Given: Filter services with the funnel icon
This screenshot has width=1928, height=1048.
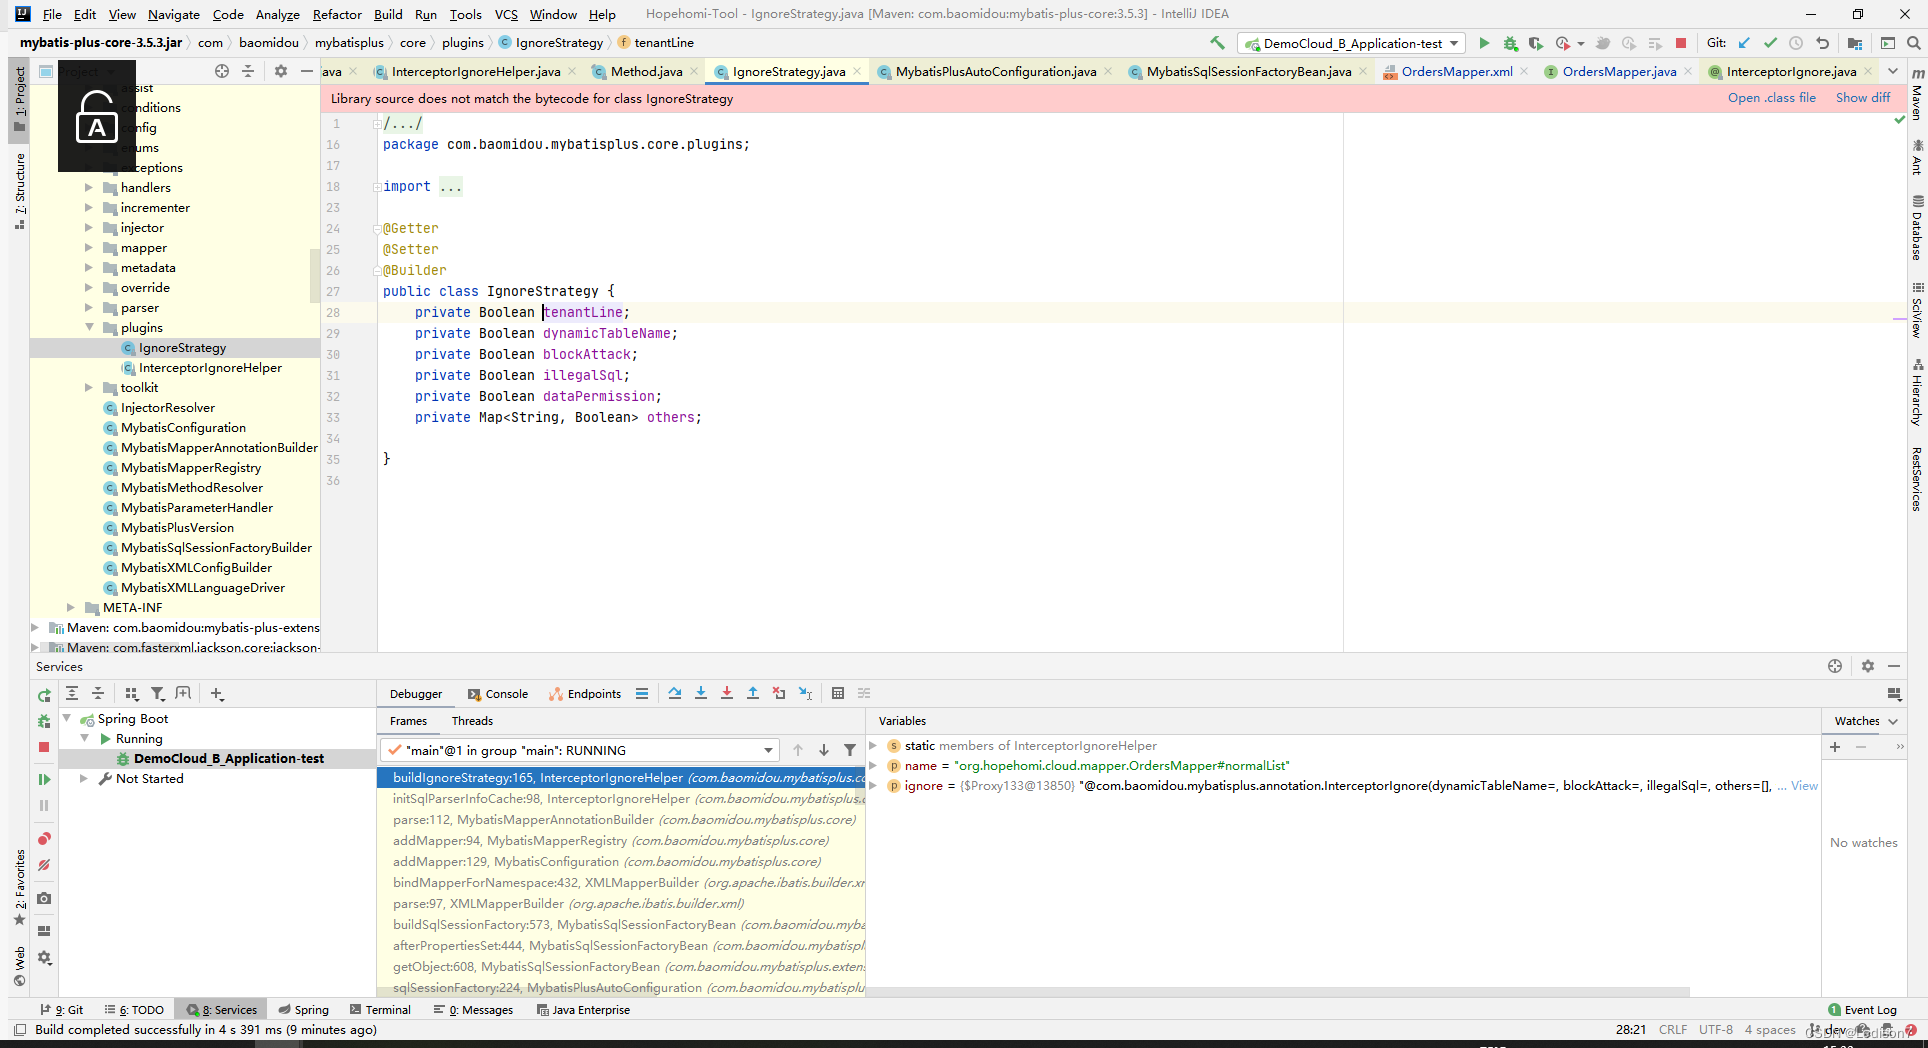Looking at the screenshot, I should tap(157, 693).
